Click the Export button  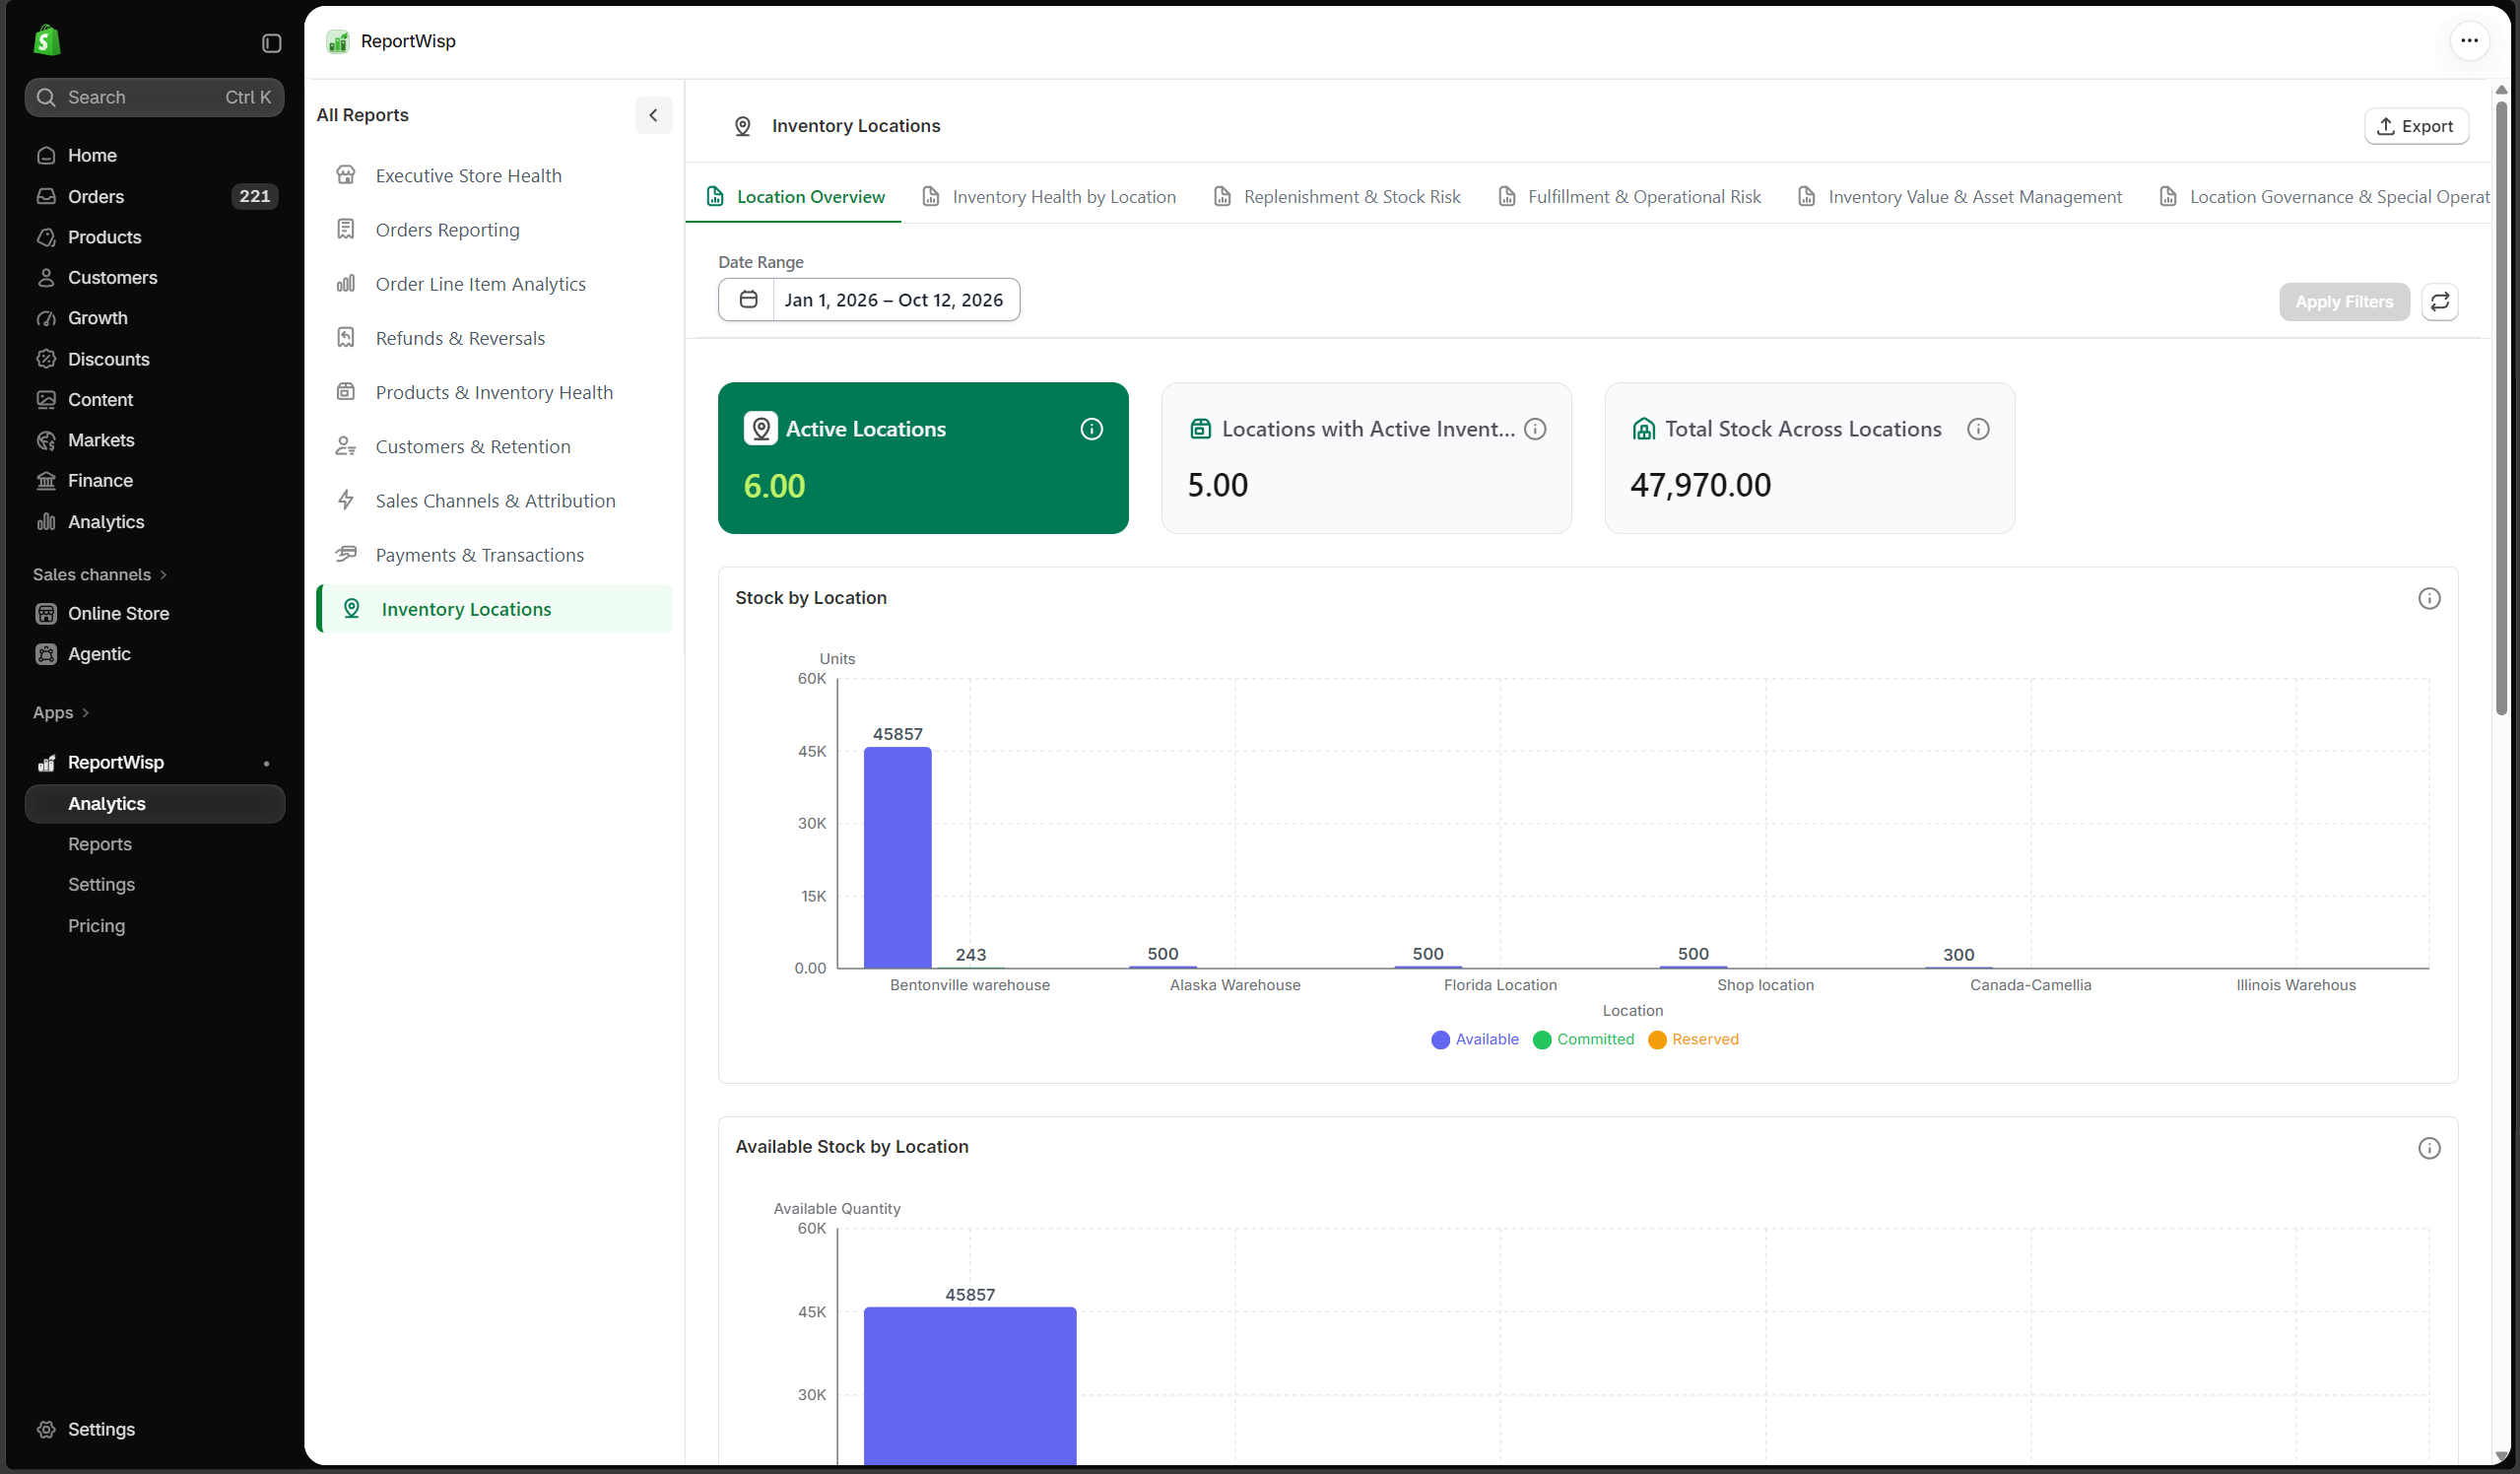pyautogui.click(x=2416, y=126)
